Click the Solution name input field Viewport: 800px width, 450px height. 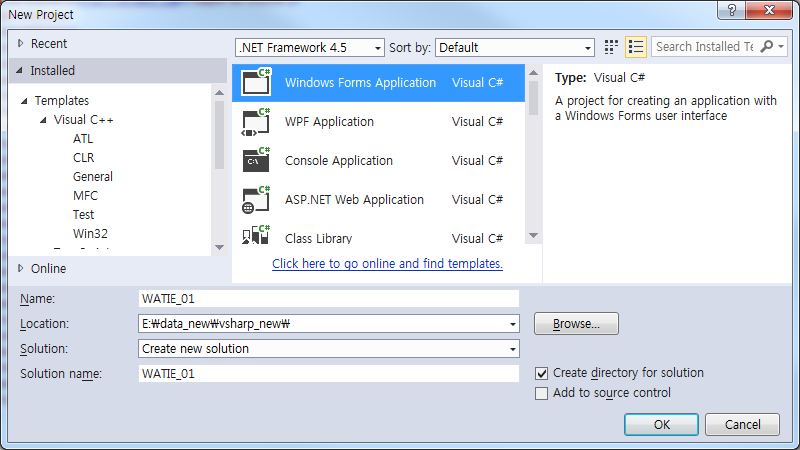click(329, 373)
